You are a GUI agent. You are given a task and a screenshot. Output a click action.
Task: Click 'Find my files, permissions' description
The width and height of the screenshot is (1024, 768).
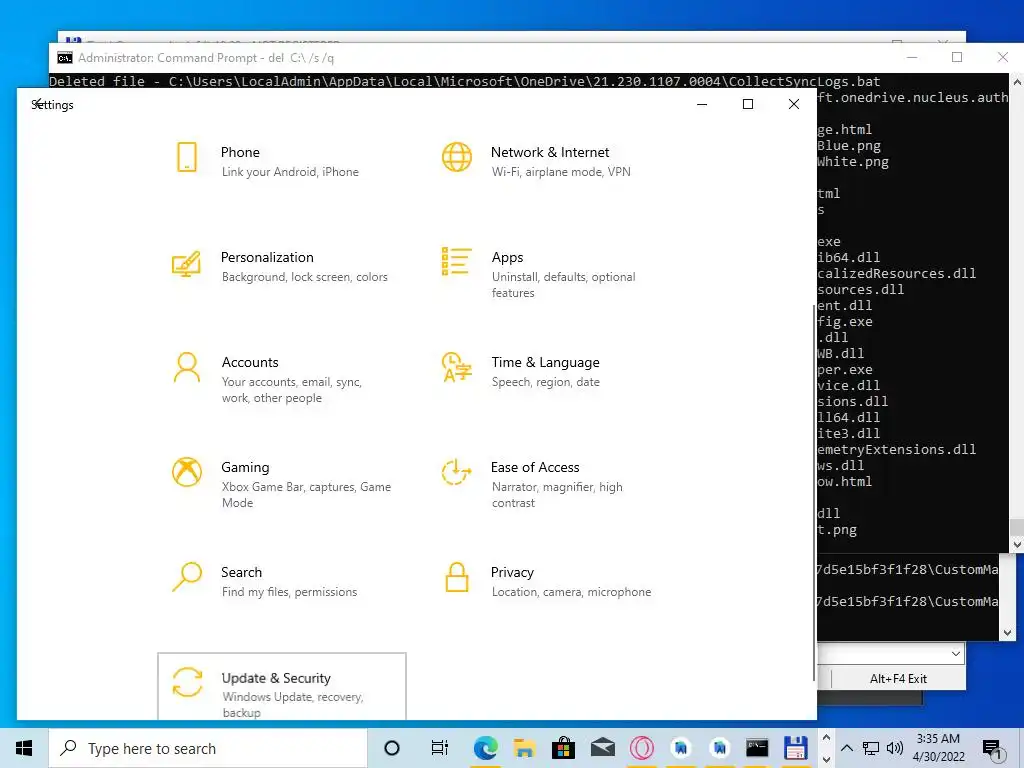coord(289,592)
